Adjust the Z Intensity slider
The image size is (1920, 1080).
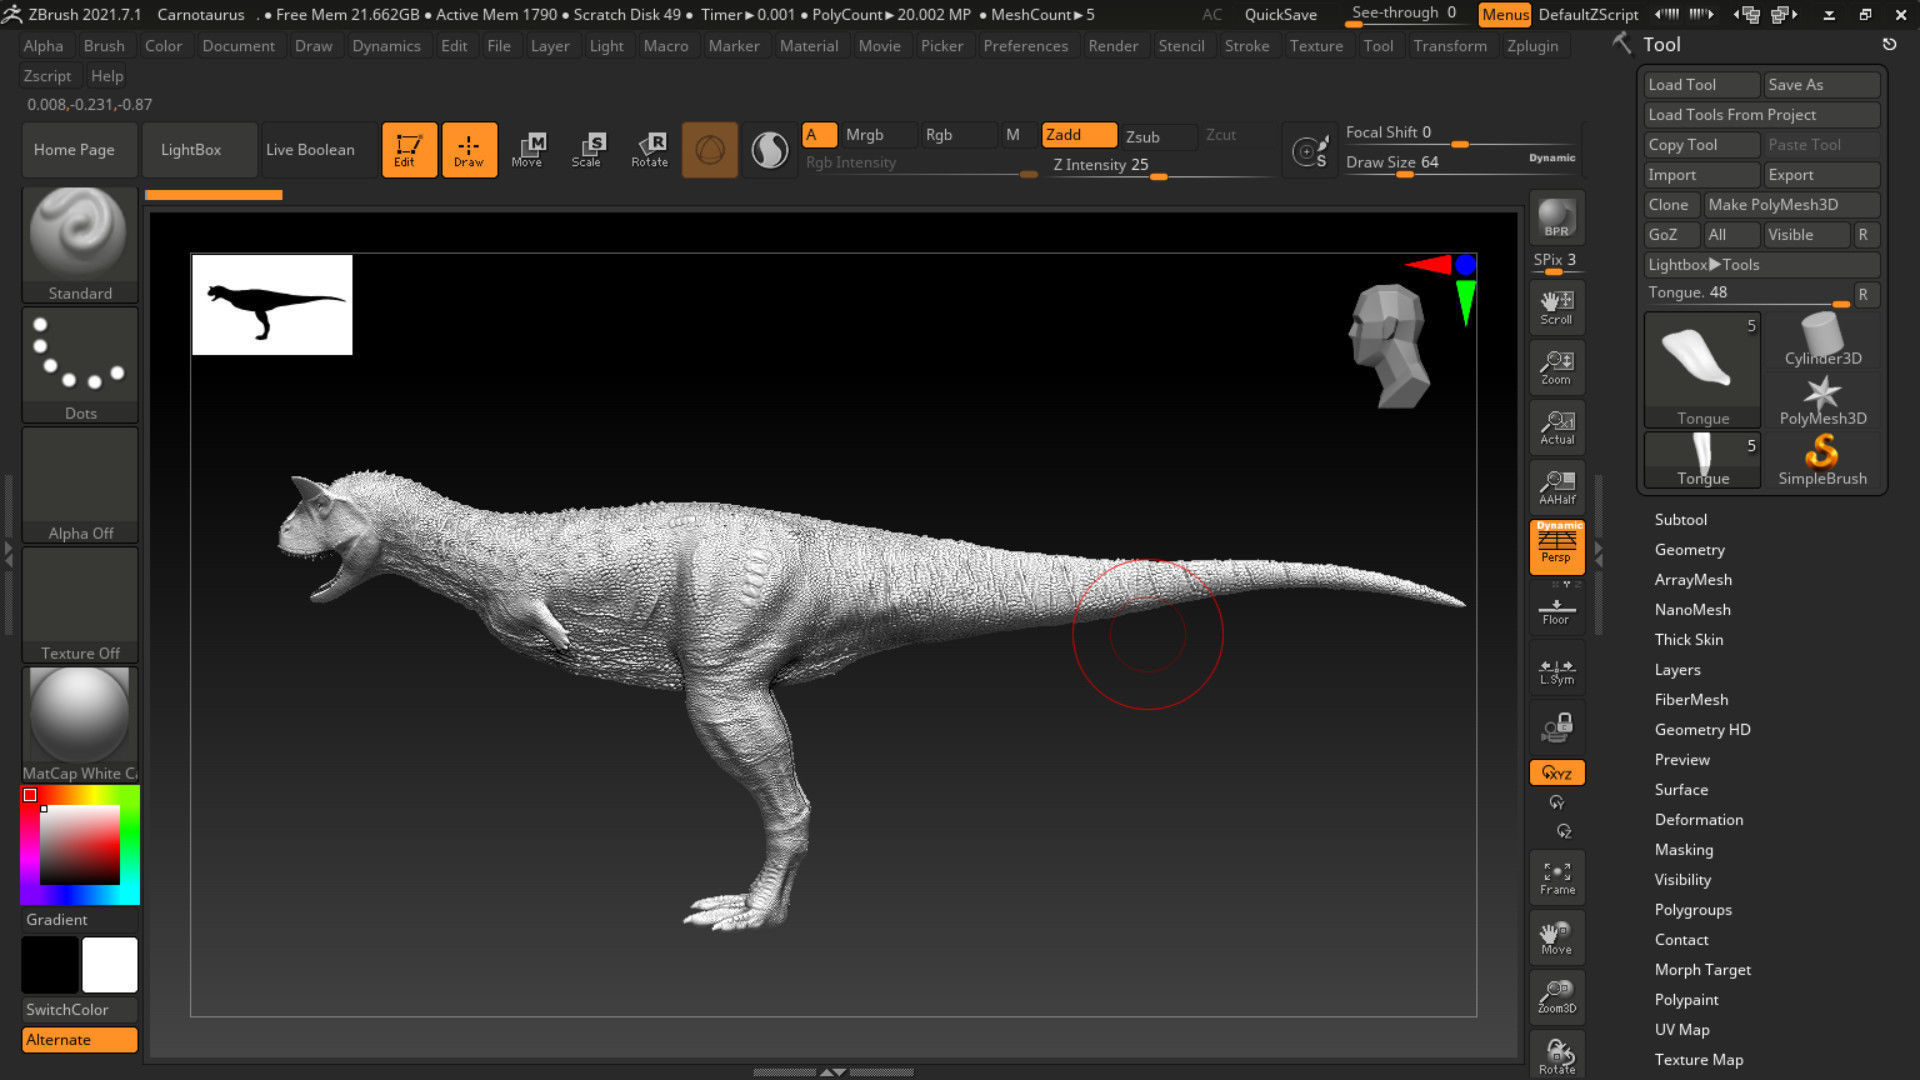coord(1159,166)
